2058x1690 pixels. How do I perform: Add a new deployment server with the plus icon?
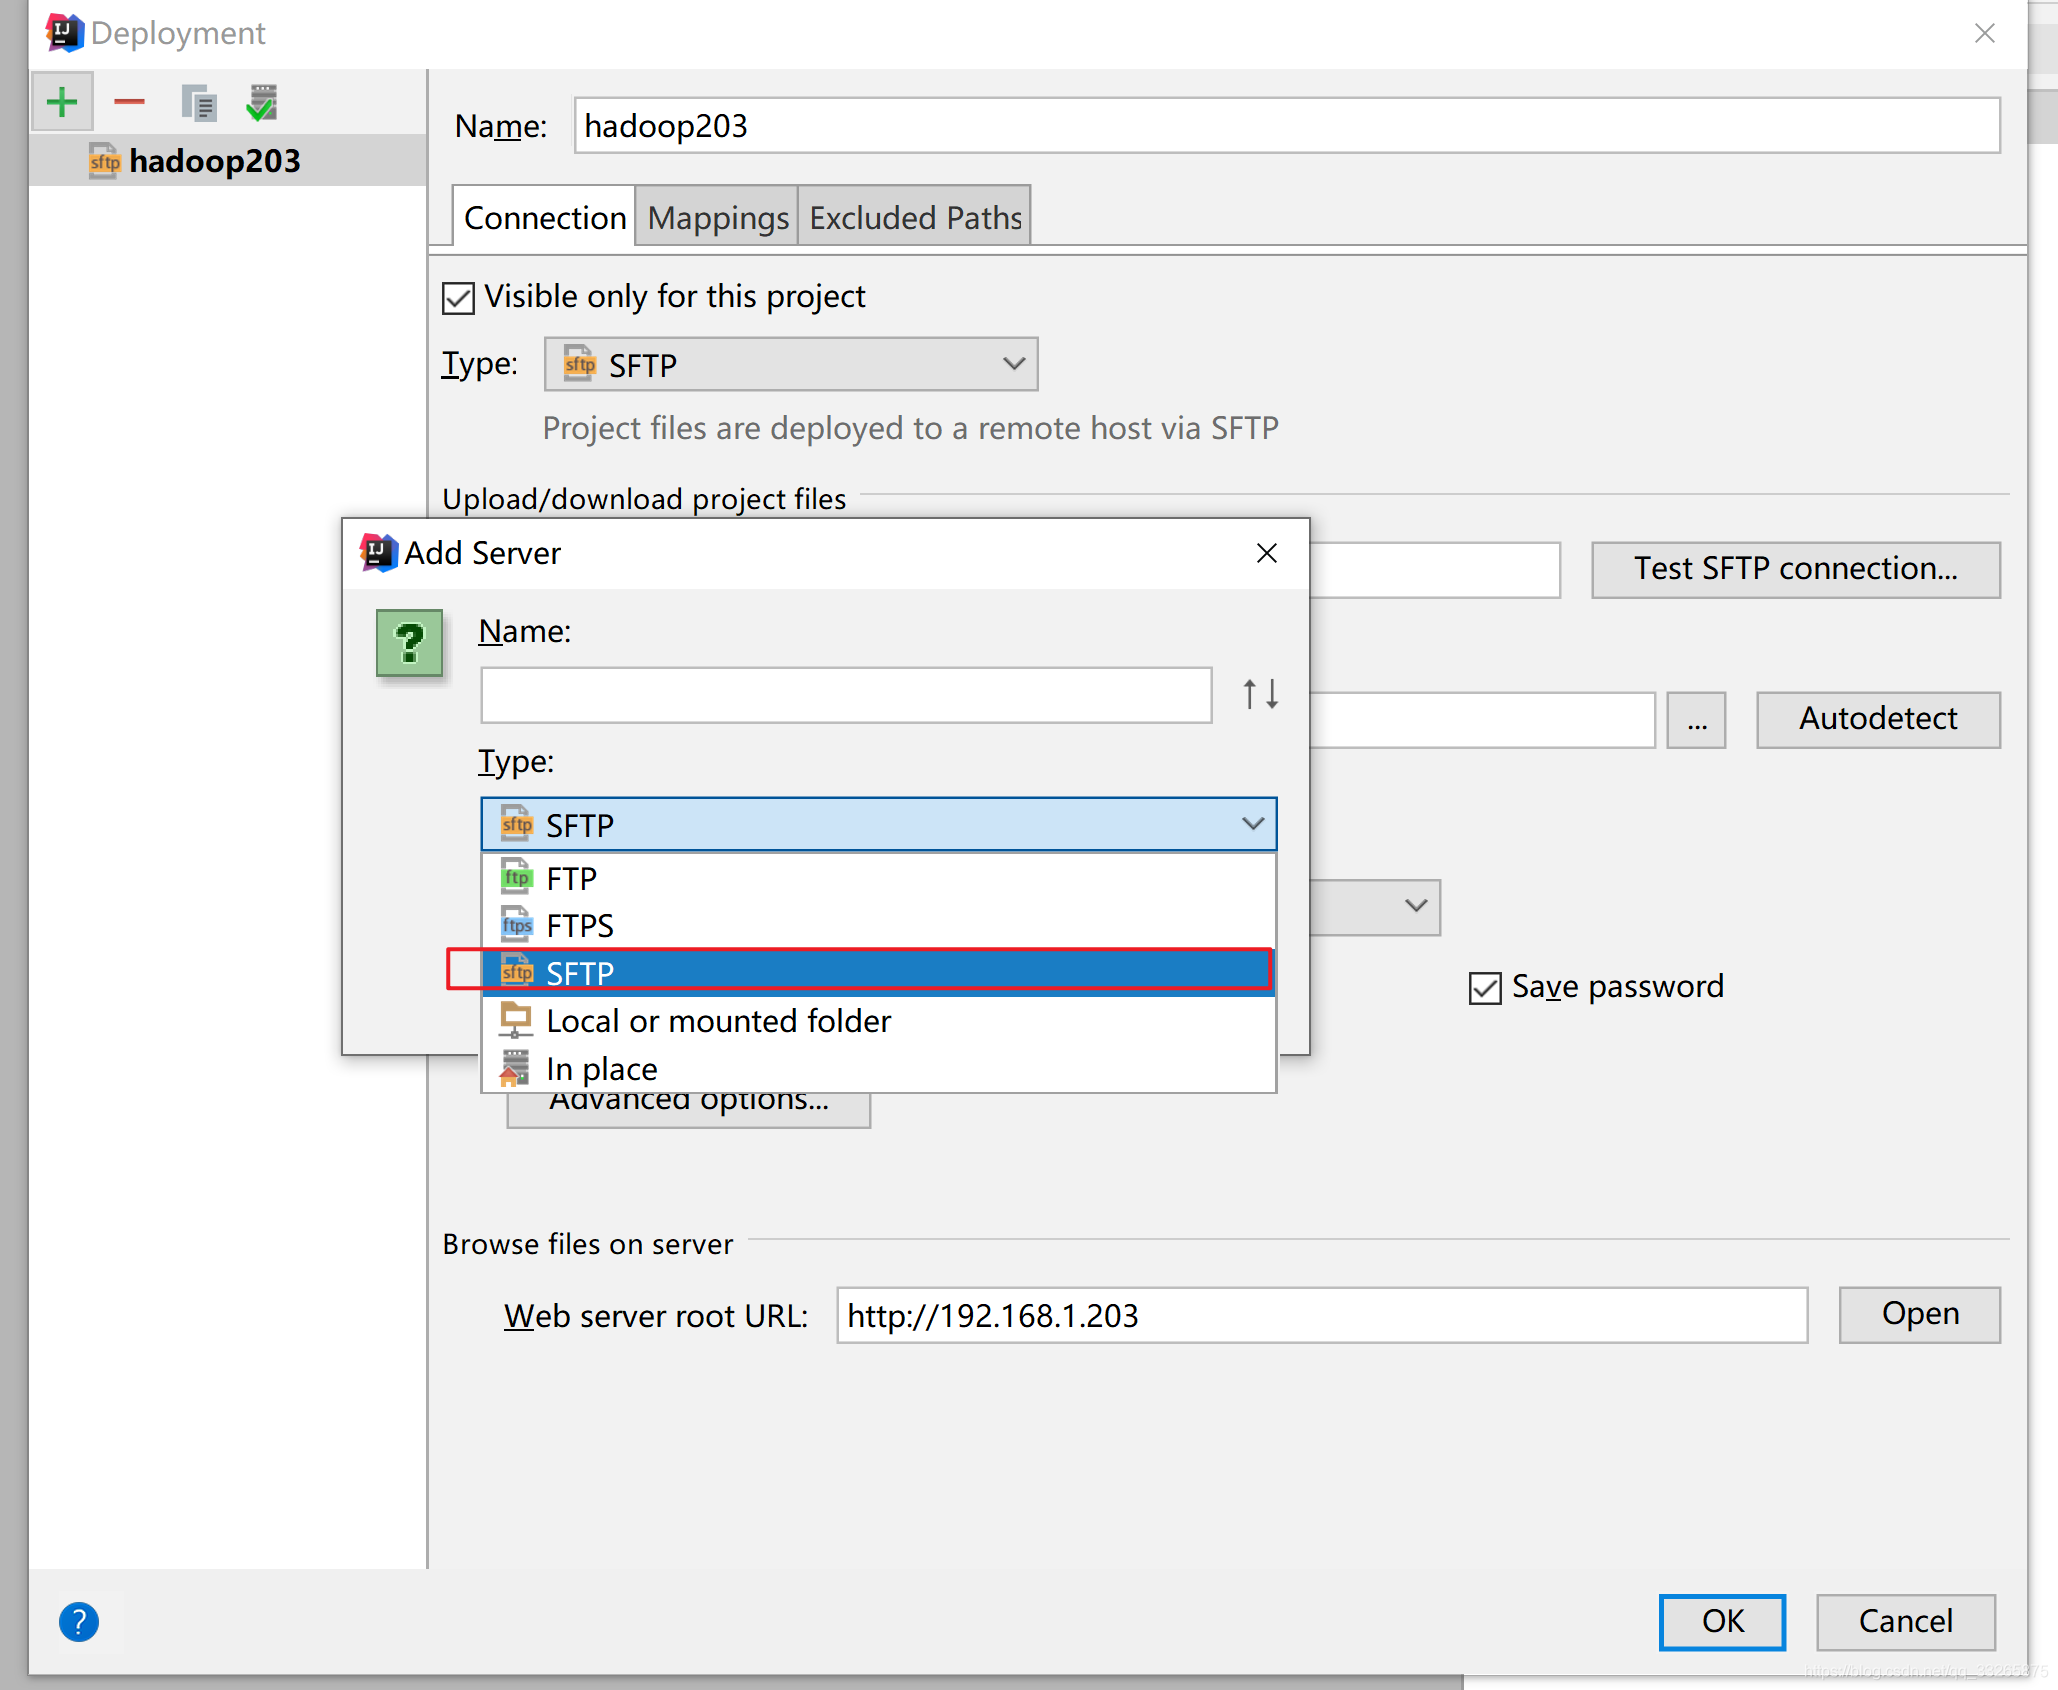61,101
